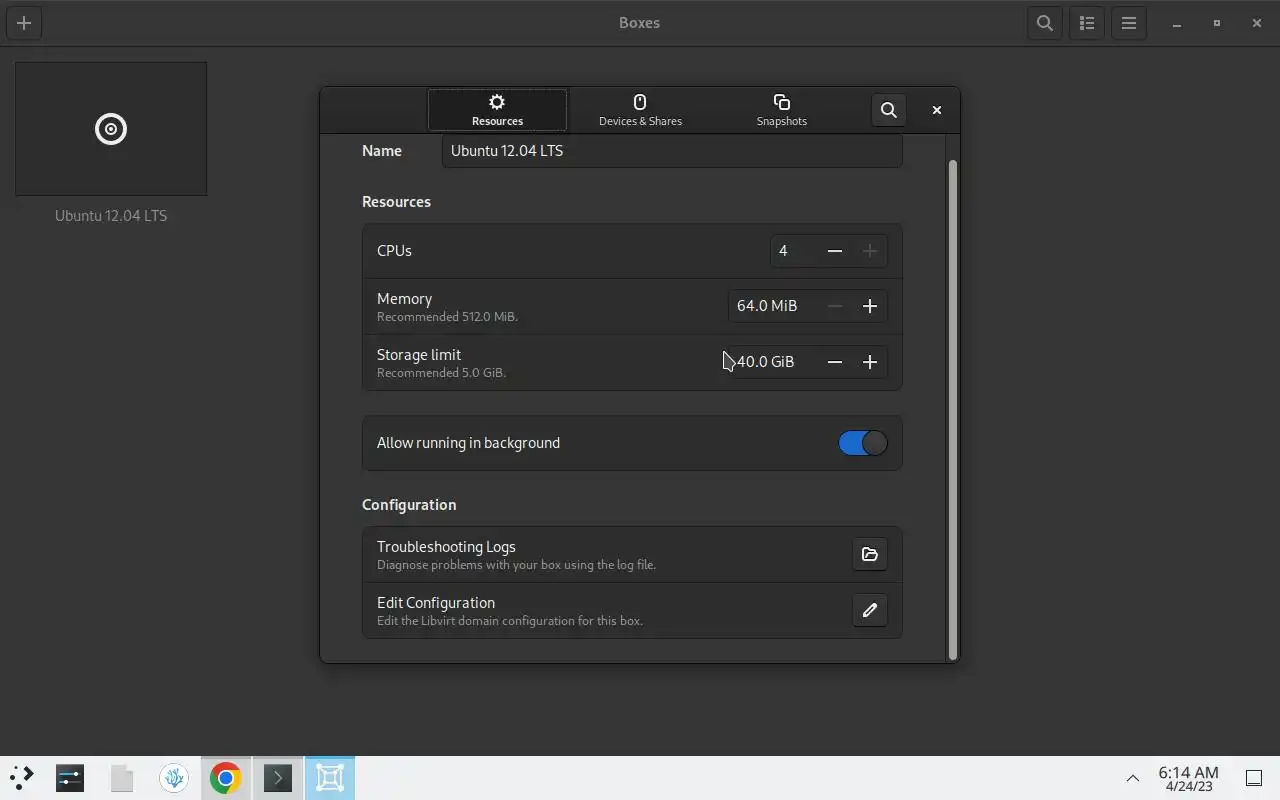Close the box preferences dialog
The width and height of the screenshot is (1280, 800).
937,110
